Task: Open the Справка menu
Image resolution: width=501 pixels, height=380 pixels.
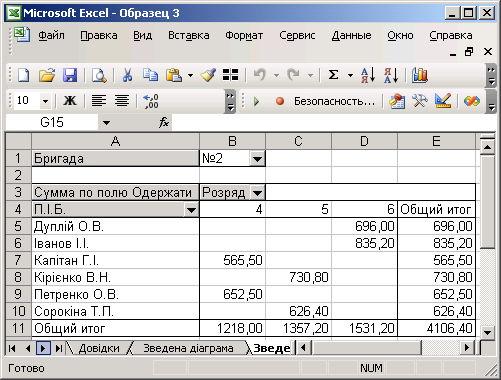Action: [451, 35]
